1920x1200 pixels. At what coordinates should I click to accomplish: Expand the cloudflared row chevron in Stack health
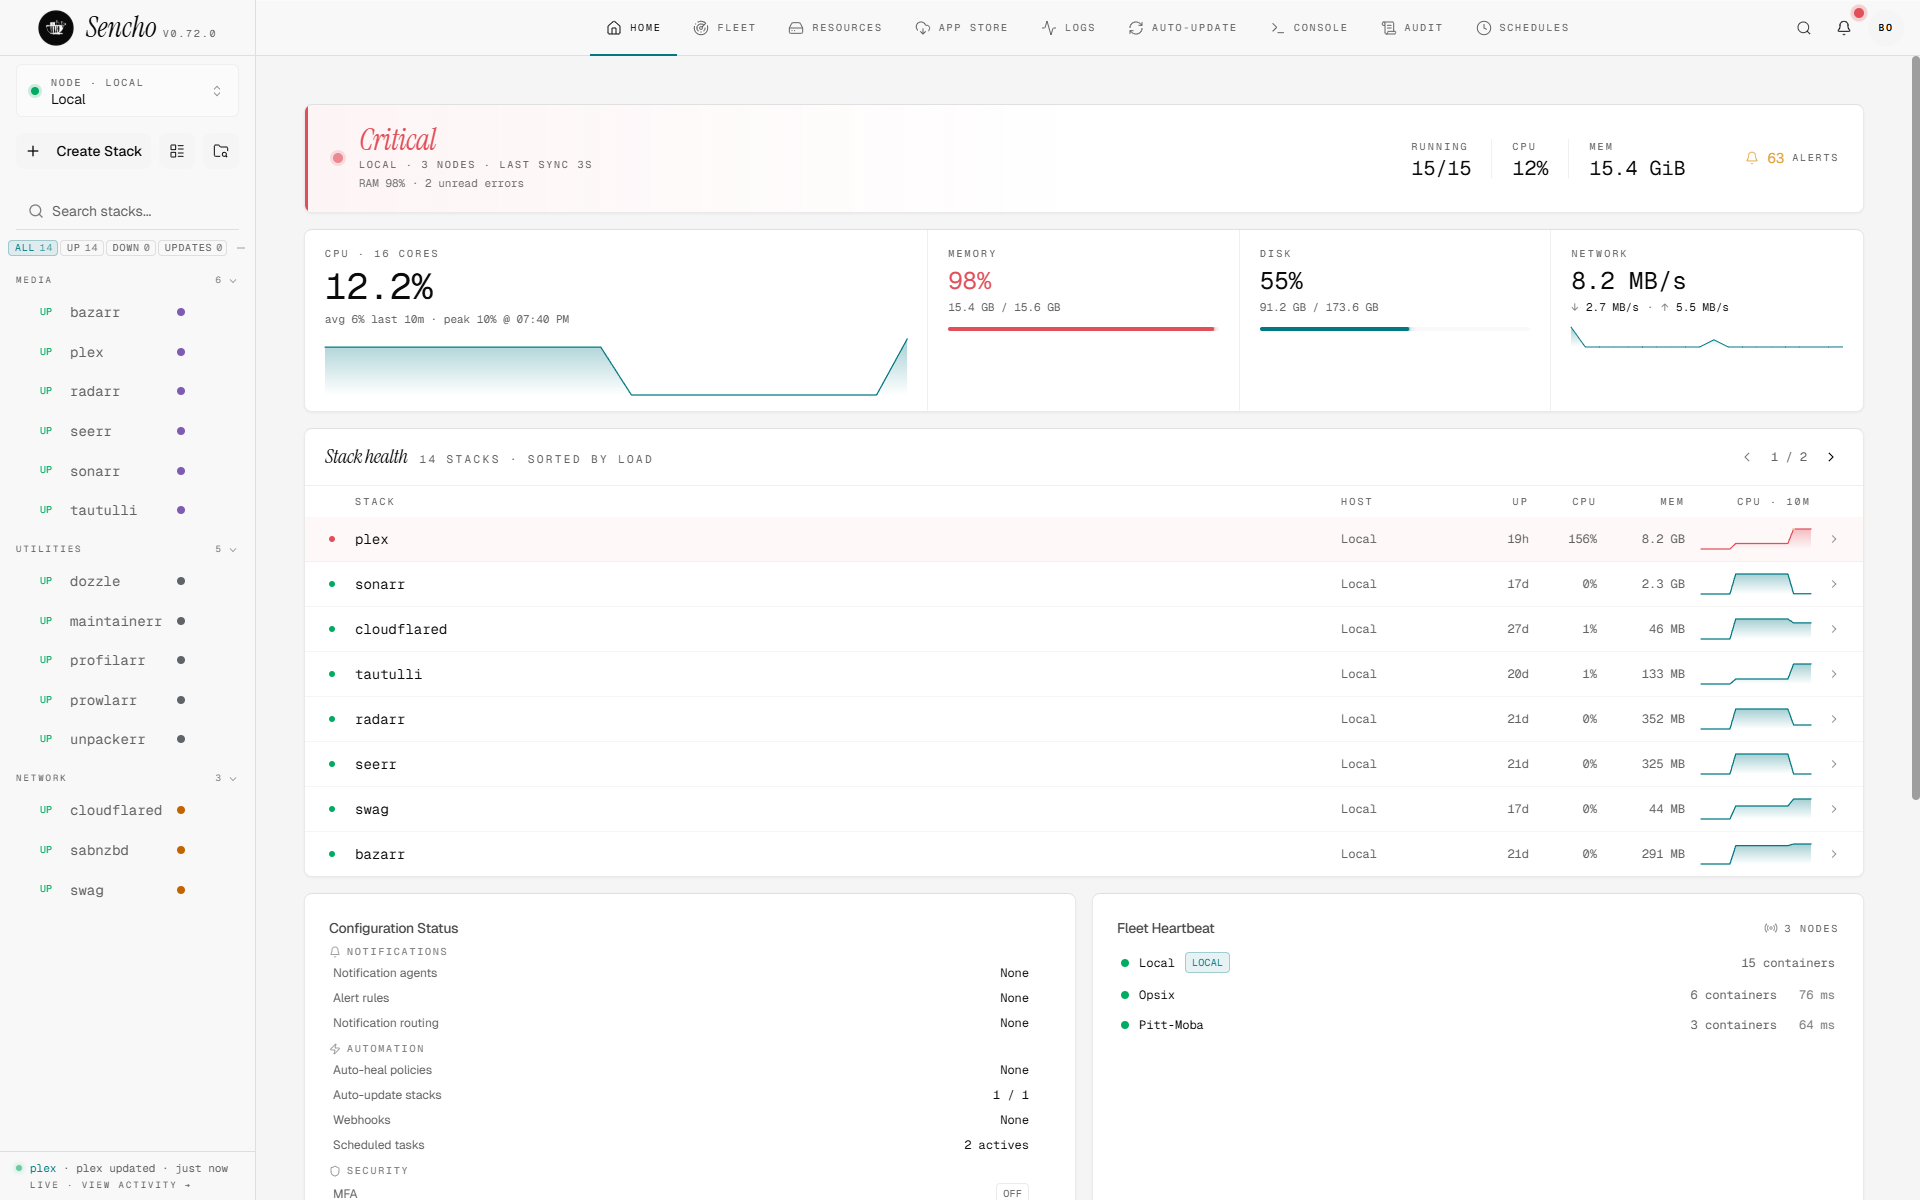click(1834, 629)
